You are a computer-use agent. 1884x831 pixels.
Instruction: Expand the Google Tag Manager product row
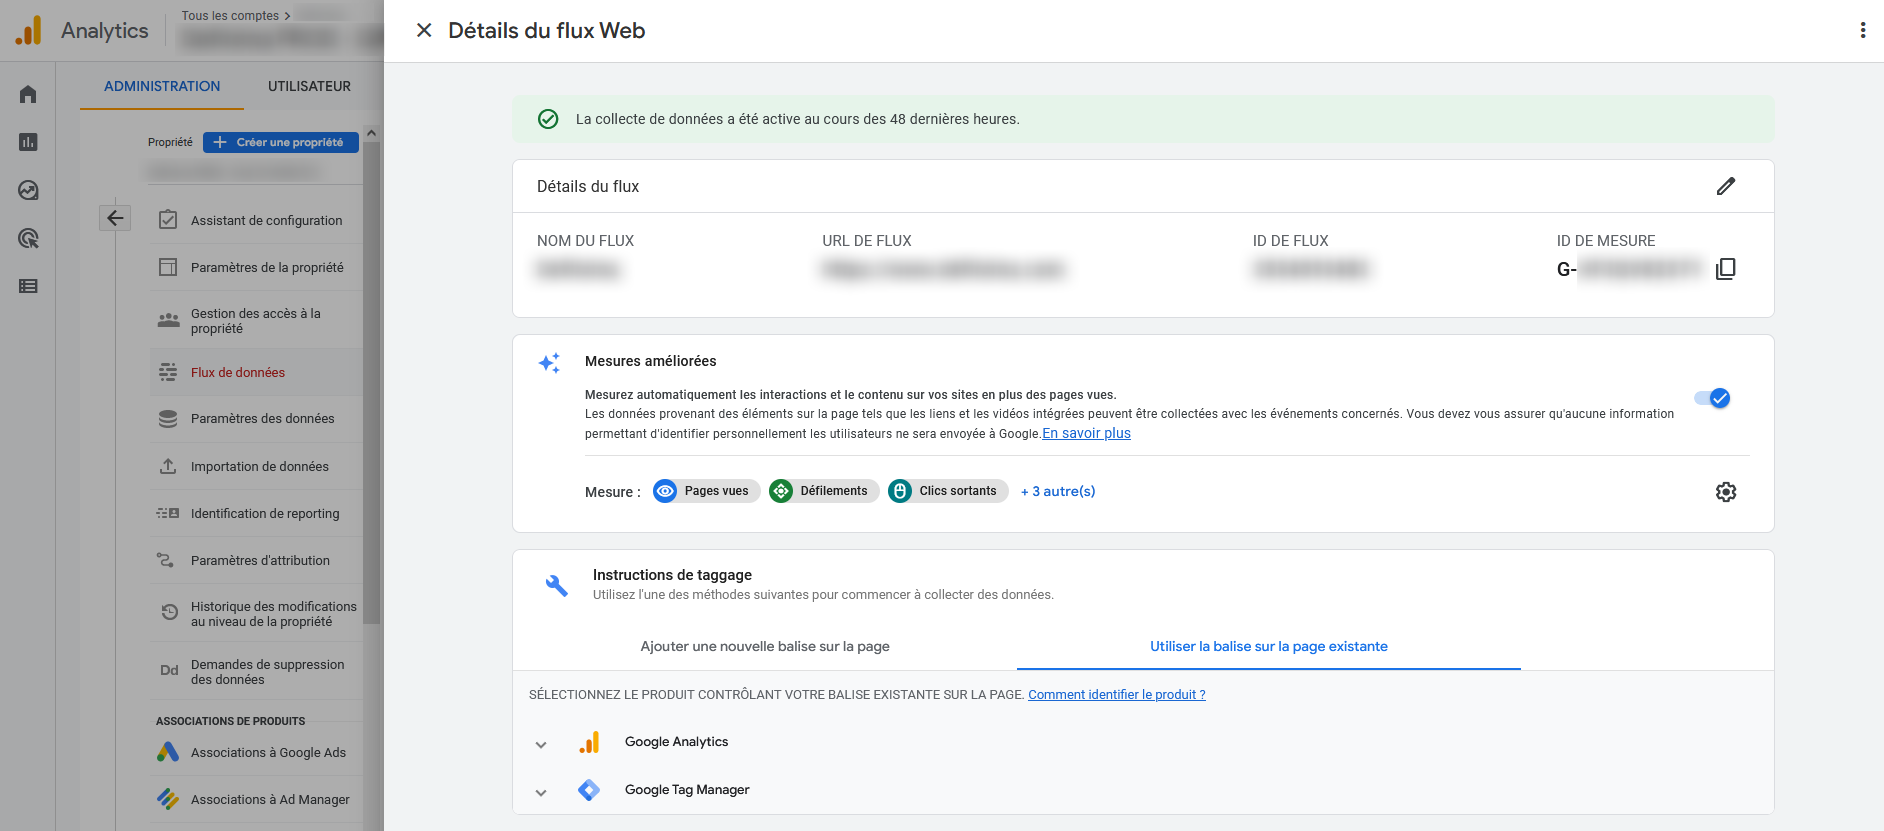coord(541,792)
